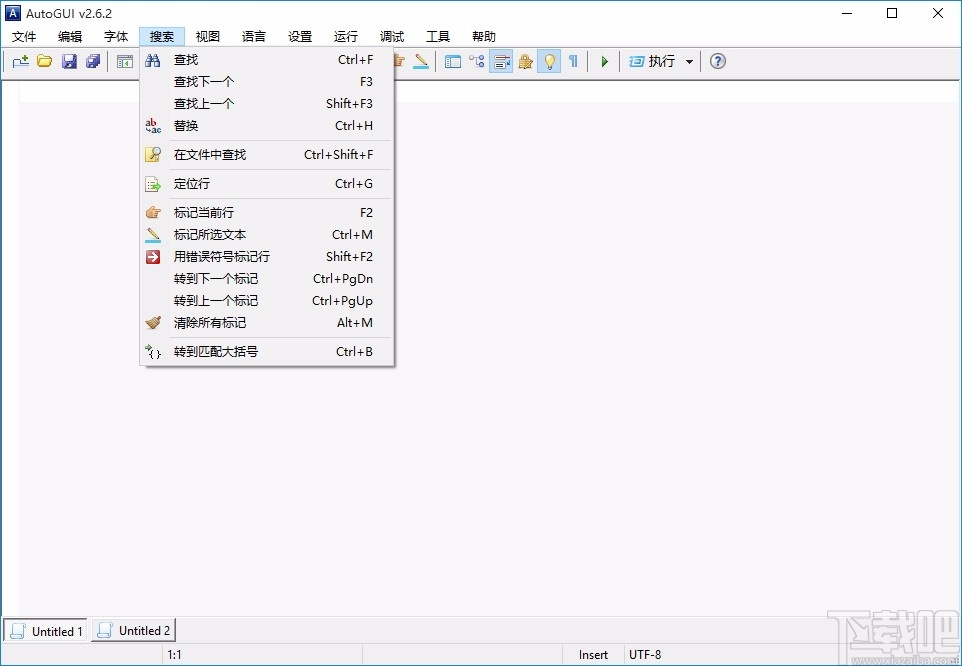This screenshot has width=962, height=666.
Task: Save the current document with the floppy icon
Action: (68, 61)
